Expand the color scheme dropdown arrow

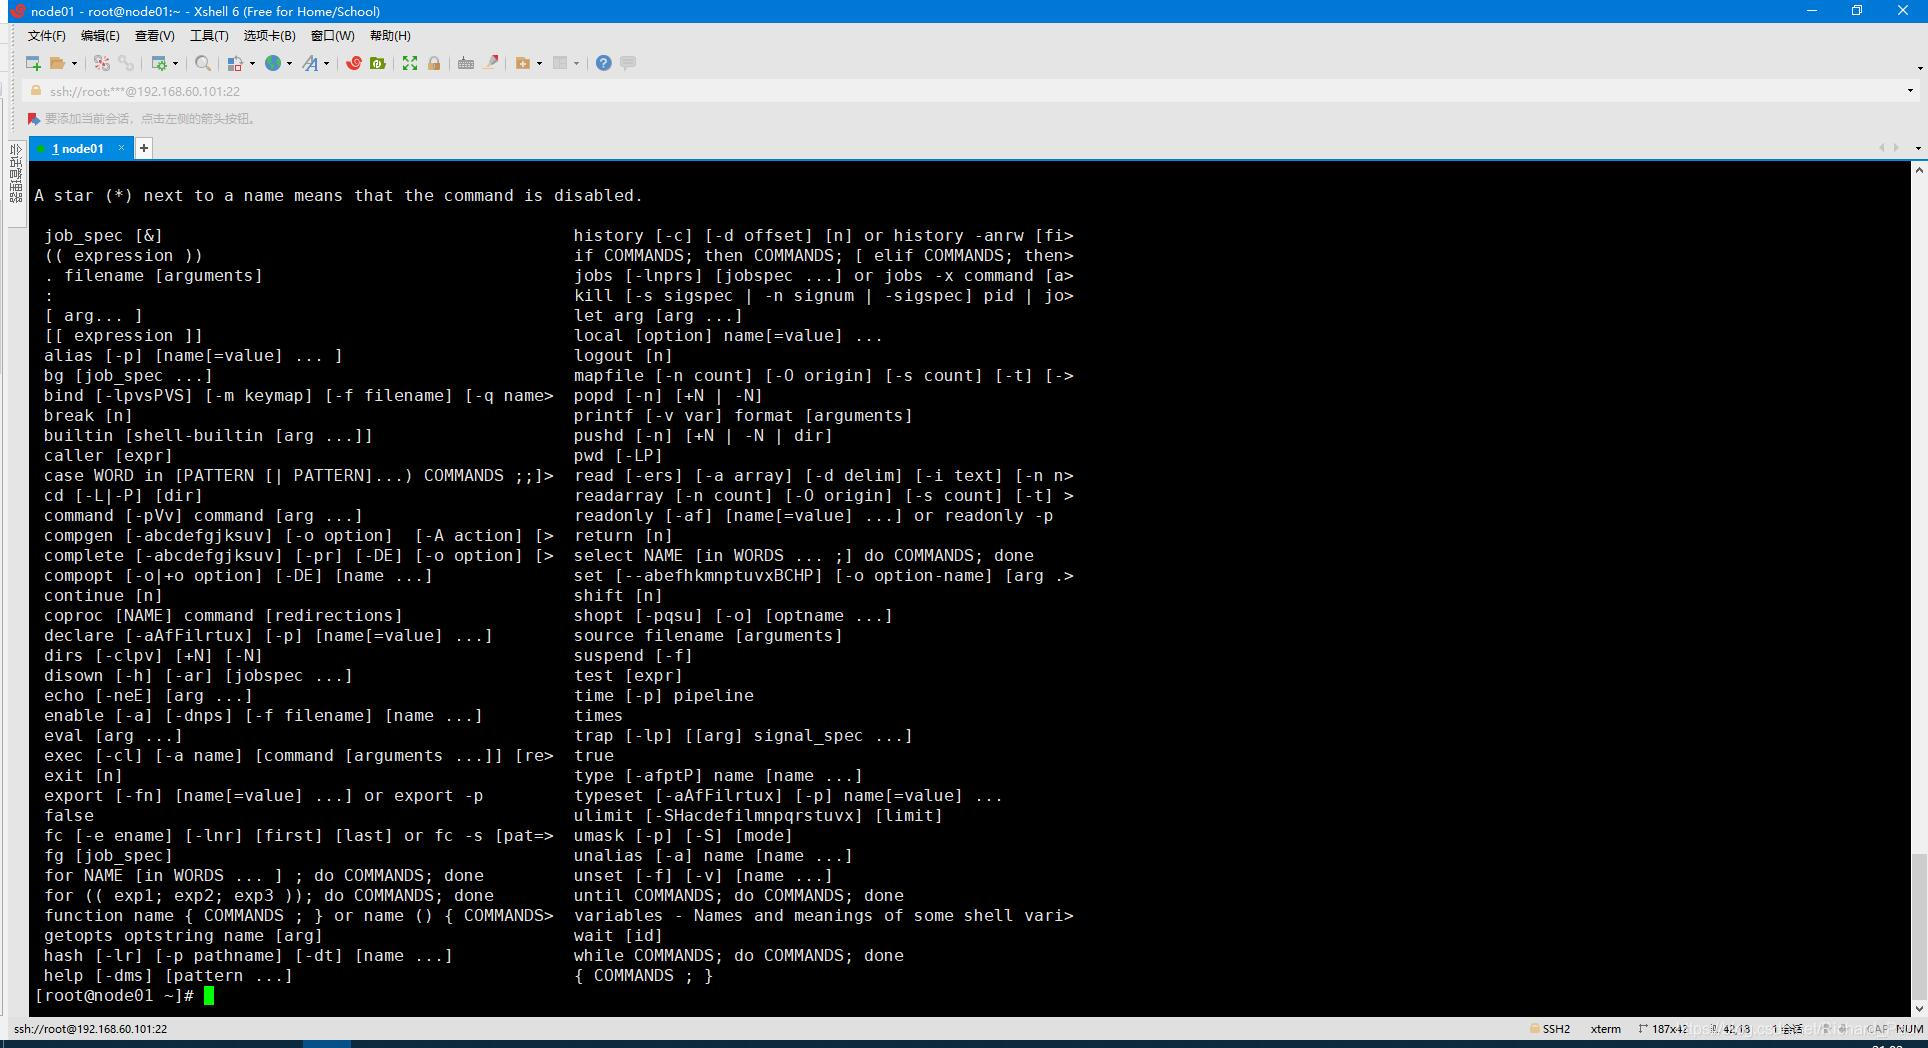pos(252,63)
